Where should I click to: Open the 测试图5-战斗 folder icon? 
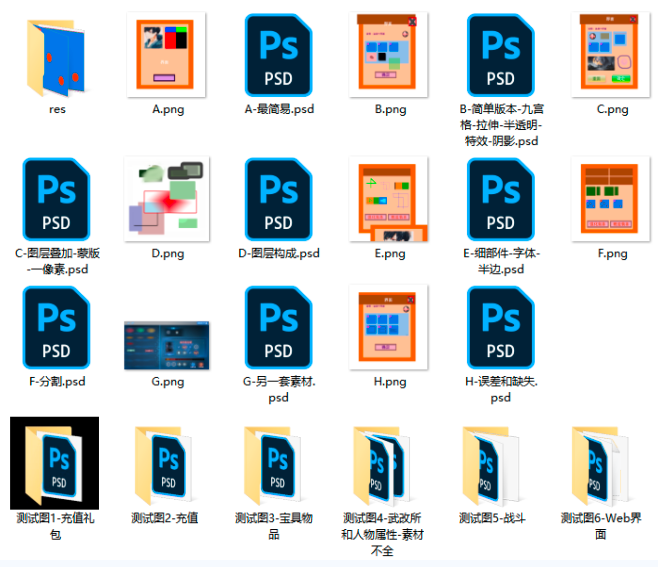(491, 465)
